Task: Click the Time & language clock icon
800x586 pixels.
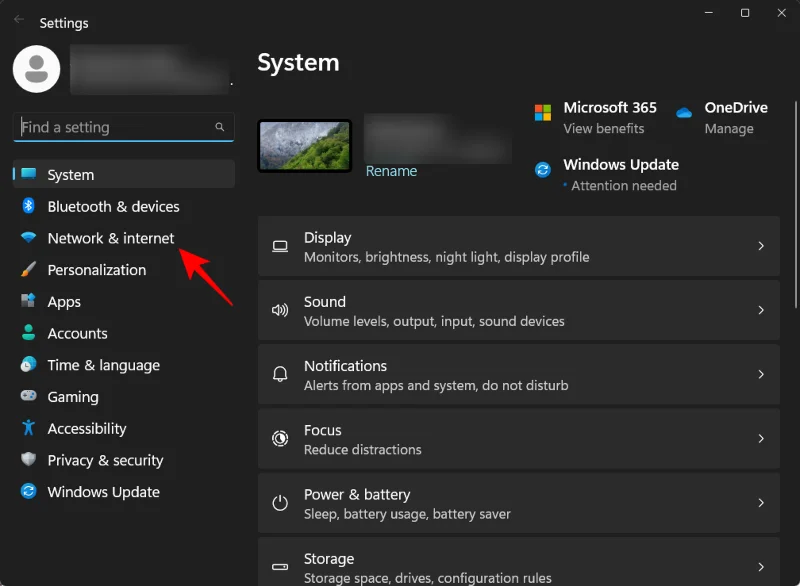Action: (26, 365)
